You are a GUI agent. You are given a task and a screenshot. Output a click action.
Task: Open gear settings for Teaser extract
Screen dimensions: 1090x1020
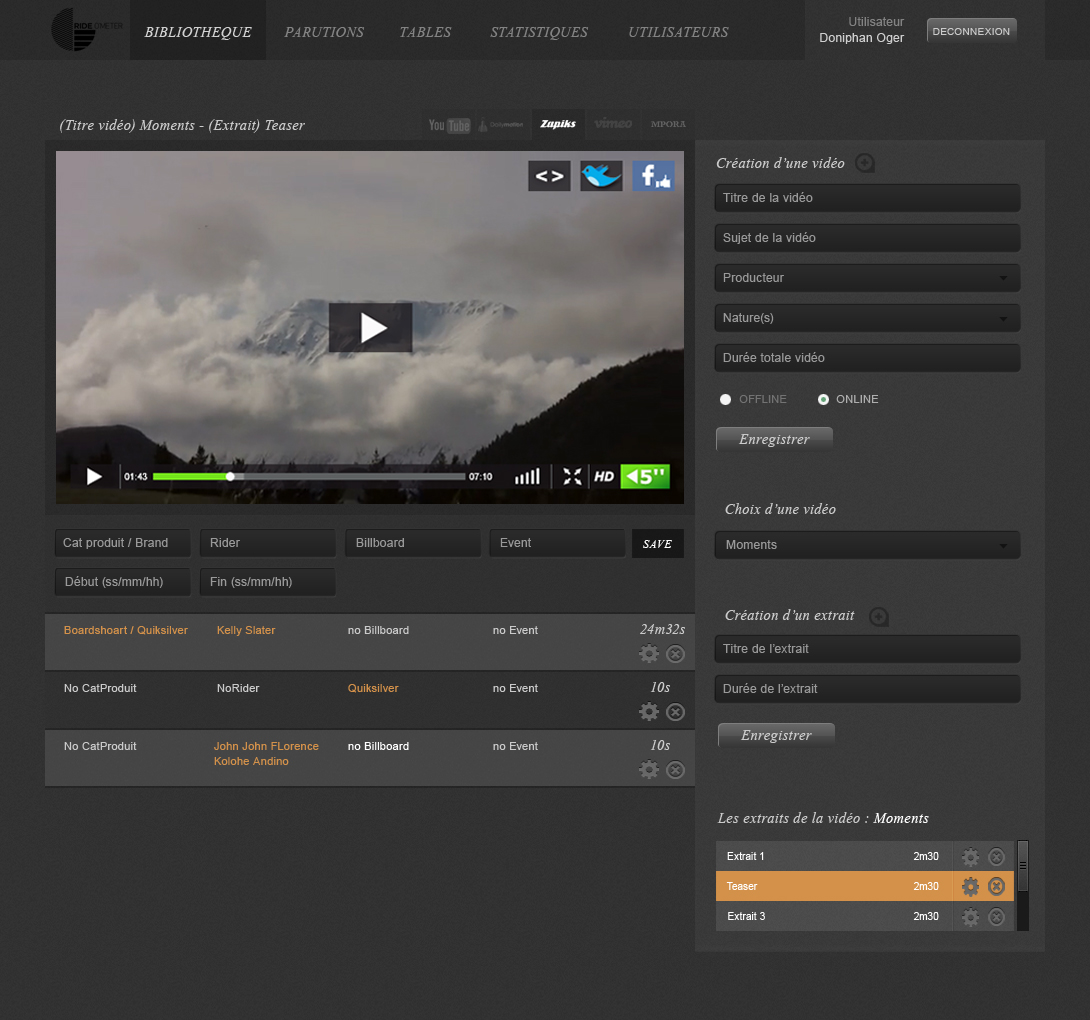[x=970, y=887]
